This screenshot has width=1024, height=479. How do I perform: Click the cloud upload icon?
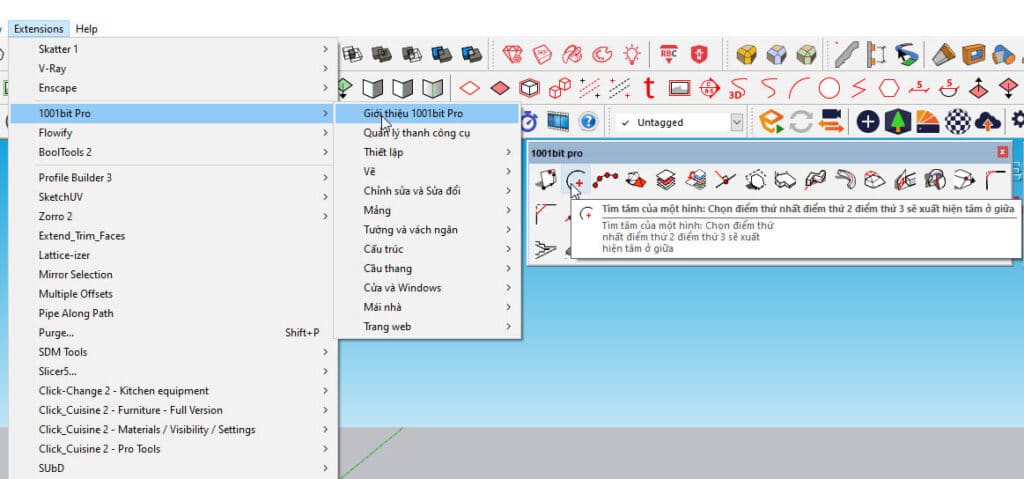(988, 121)
